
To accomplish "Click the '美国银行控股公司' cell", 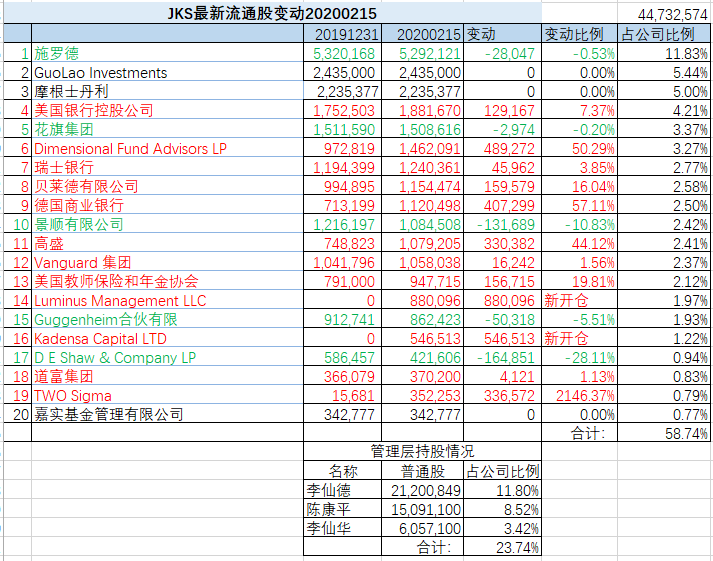I will pyautogui.click(x=167, y=110).
